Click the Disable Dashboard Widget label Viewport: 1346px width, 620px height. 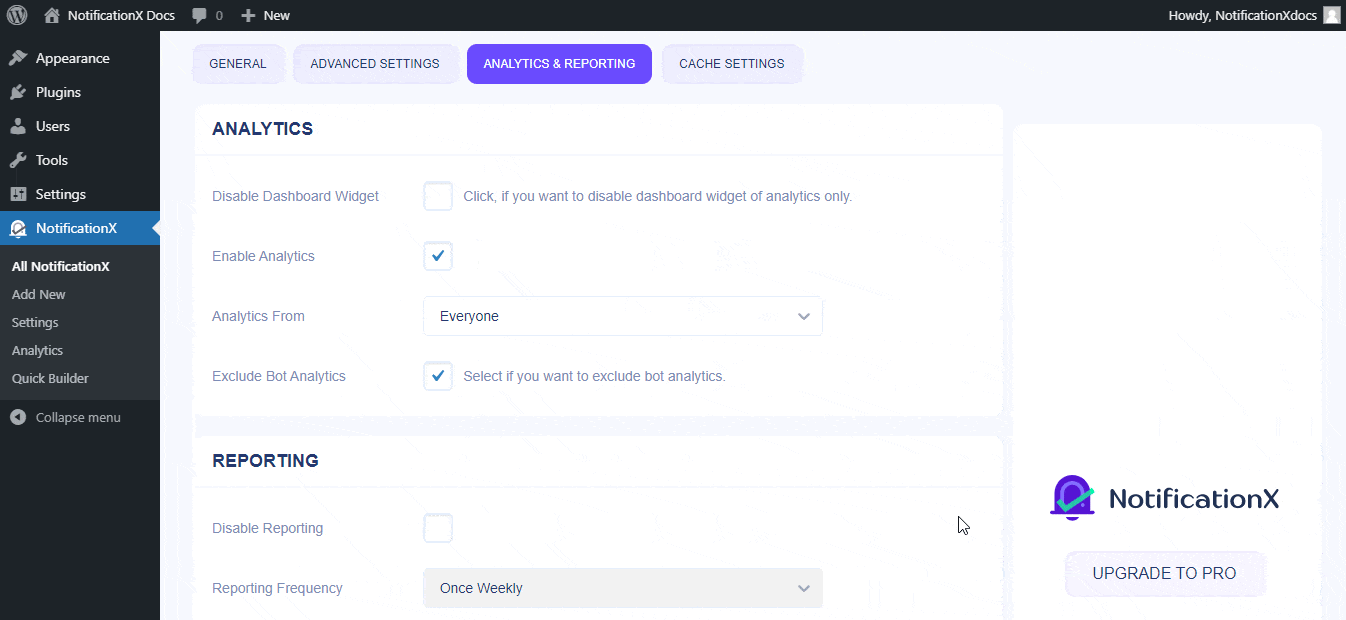[296, 196]
